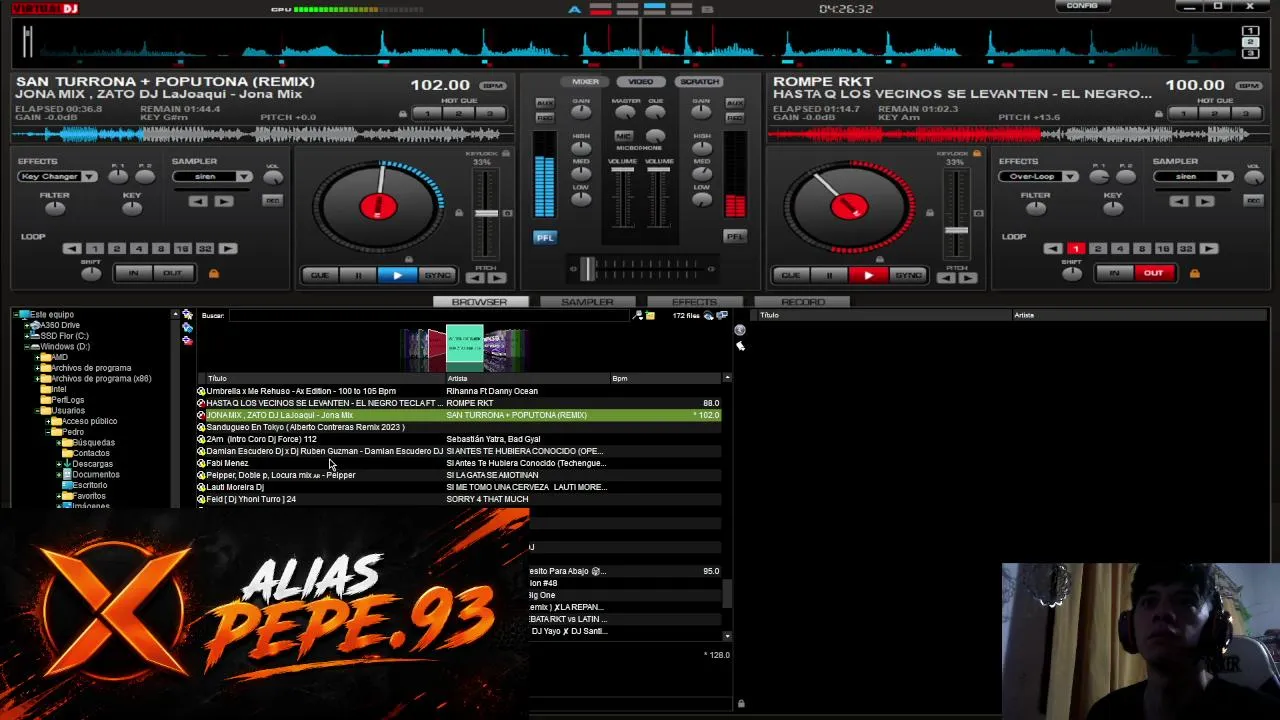The width and height of the screenshot is (1280, 720).
Task: Click the left deck BPM tap button
Action: 492,86
